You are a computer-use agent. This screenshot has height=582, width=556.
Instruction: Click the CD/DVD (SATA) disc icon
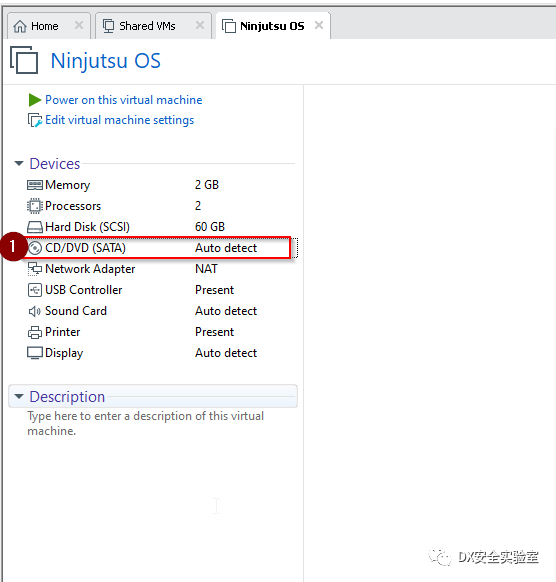tap(35, 248)
